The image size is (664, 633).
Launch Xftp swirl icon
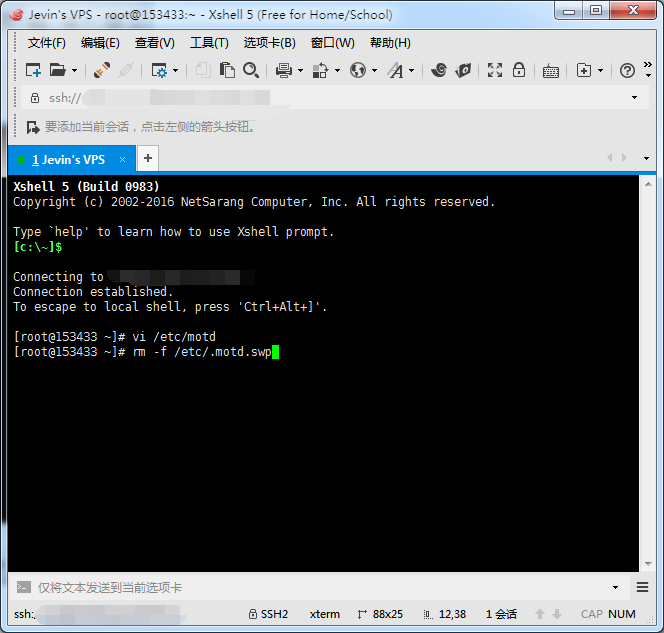tap(439, 70)
